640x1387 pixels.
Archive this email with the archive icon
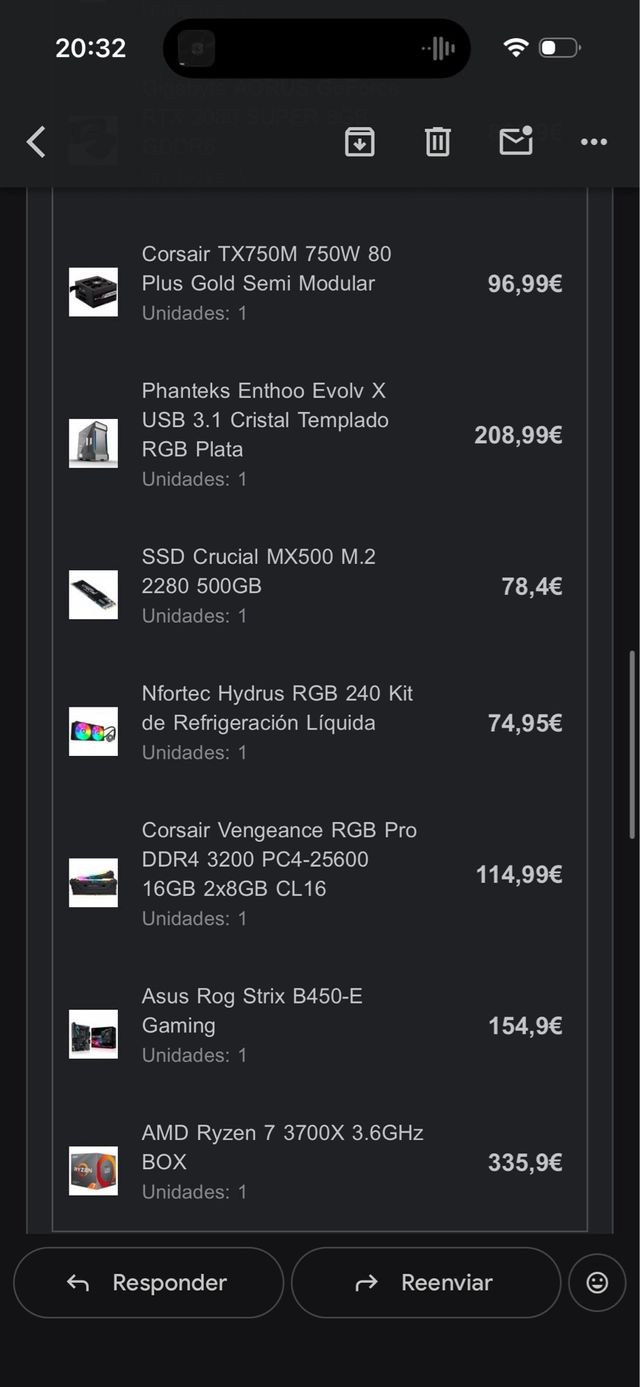pos(359,142)
